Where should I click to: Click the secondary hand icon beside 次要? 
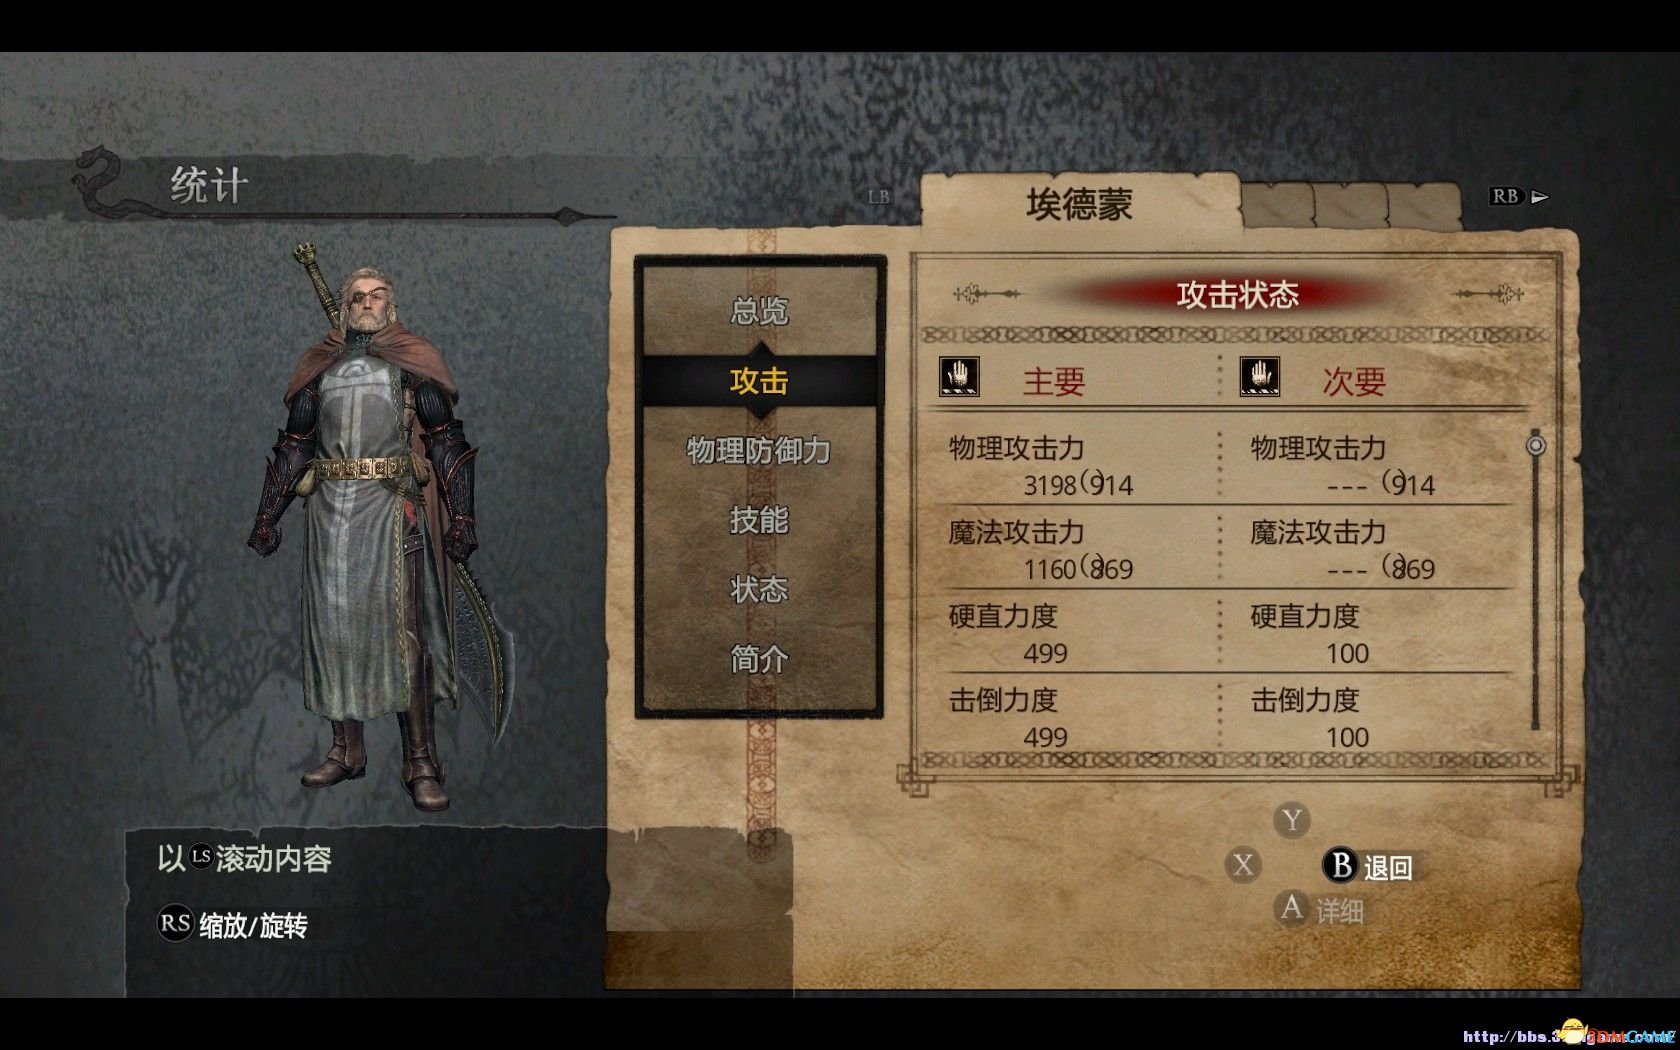[x=1260, y=377]
